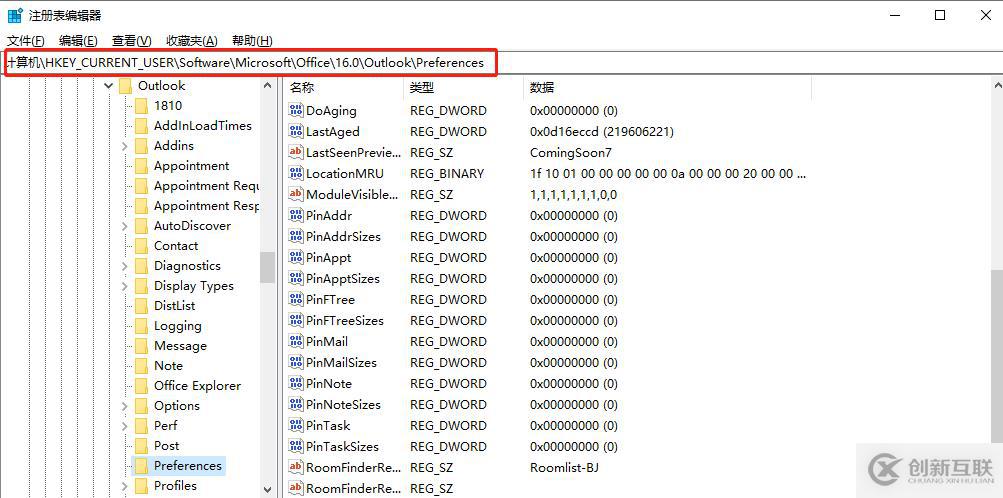Click the LastSeenPrevie... string value icon
The image size is (1003, 498).
(x=296, y=152)
